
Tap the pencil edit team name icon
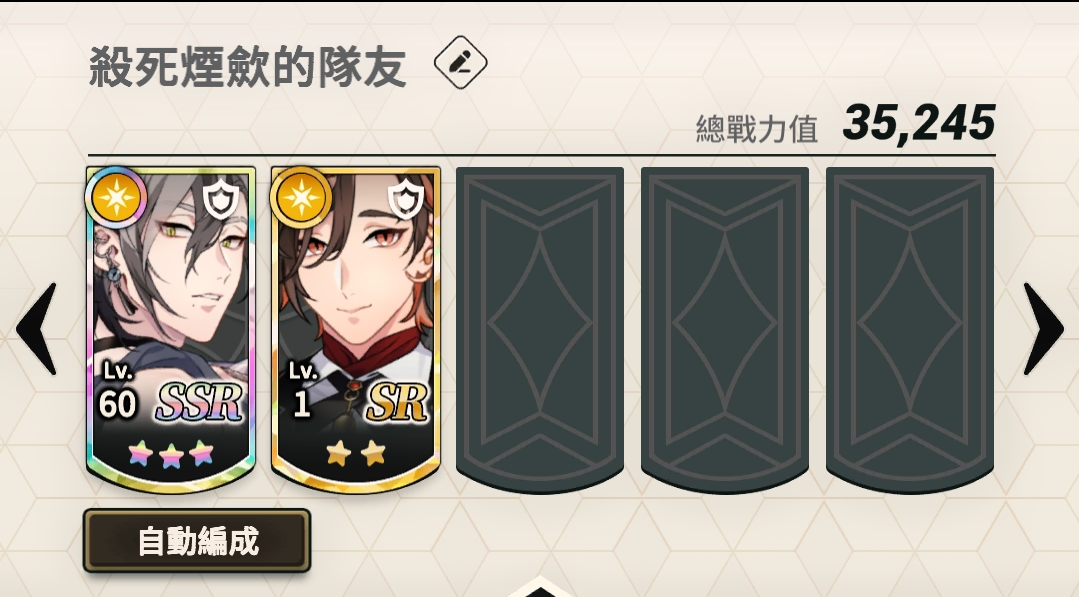click(x=460, y=63)
